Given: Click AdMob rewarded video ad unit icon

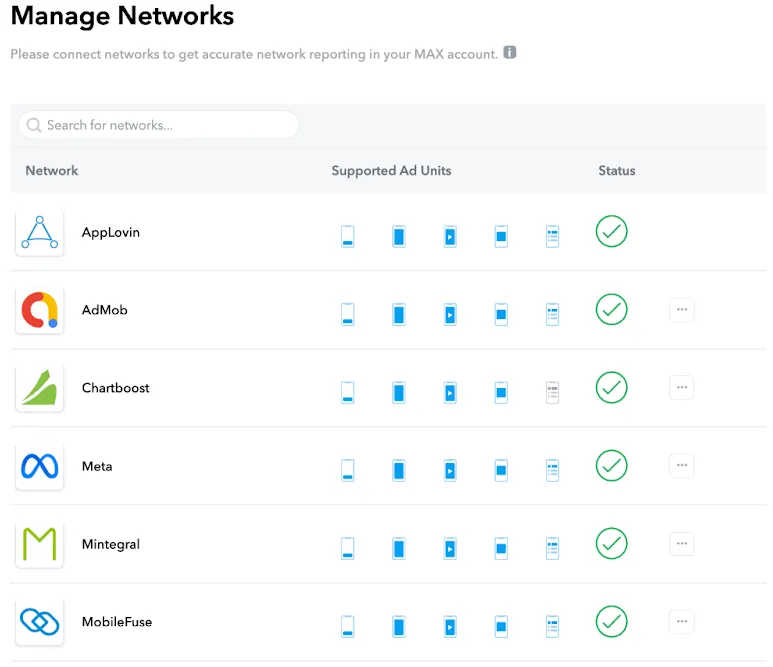Looking at the screenshot, I should pos(450,314).
